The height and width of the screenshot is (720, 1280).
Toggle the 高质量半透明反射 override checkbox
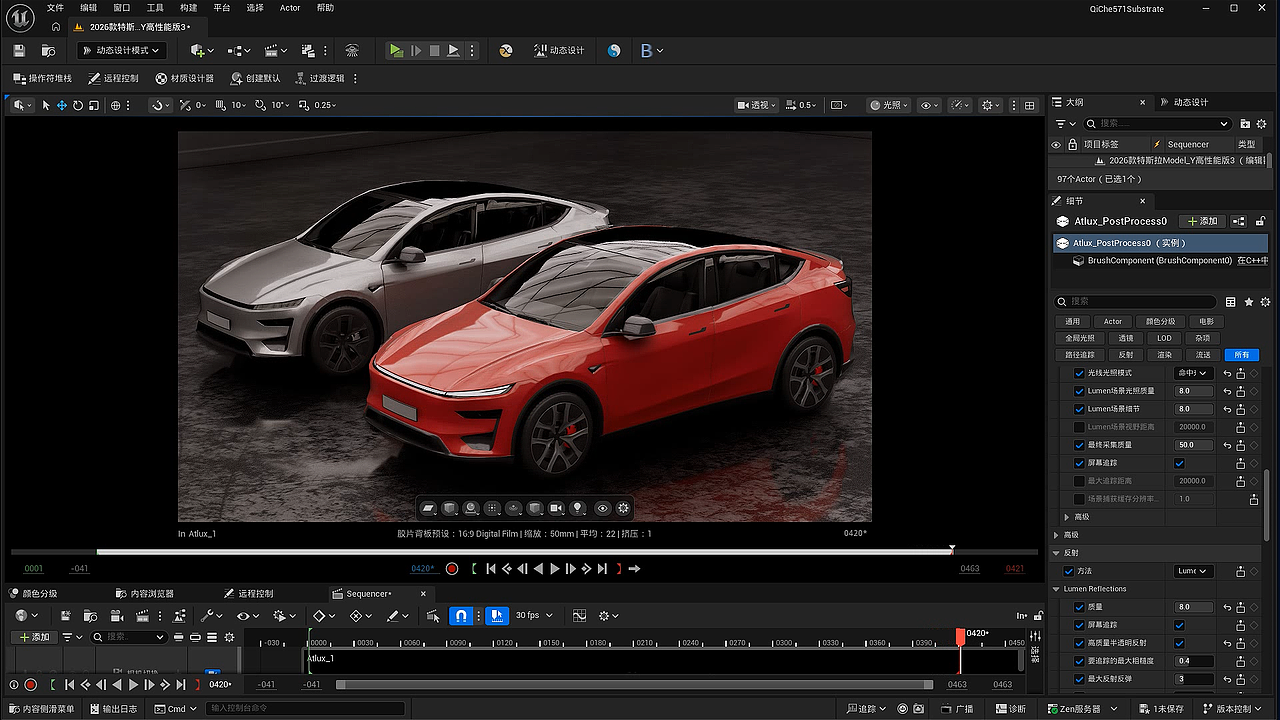(x=1079, y=643)
